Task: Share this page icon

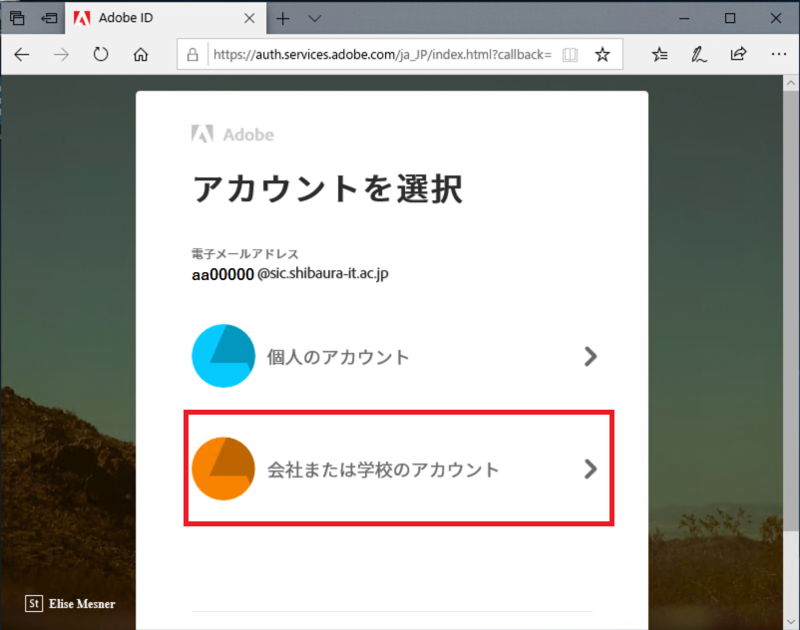Action: pyautogui.click(x=738, y=54)
